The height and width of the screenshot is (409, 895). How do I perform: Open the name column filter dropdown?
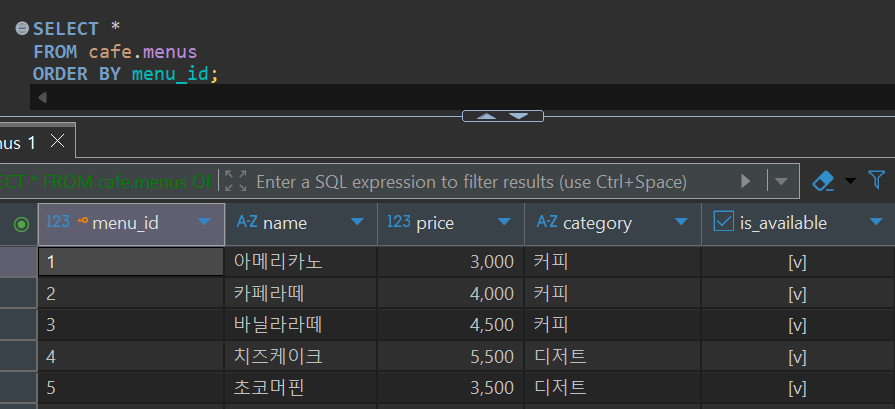(357, 222)
